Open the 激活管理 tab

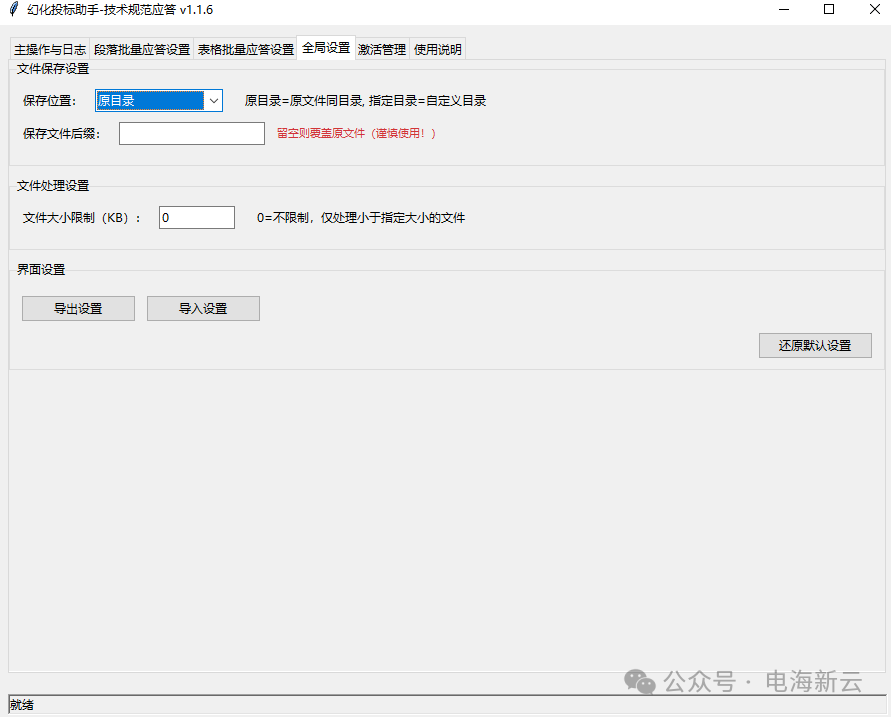(382, 50)
